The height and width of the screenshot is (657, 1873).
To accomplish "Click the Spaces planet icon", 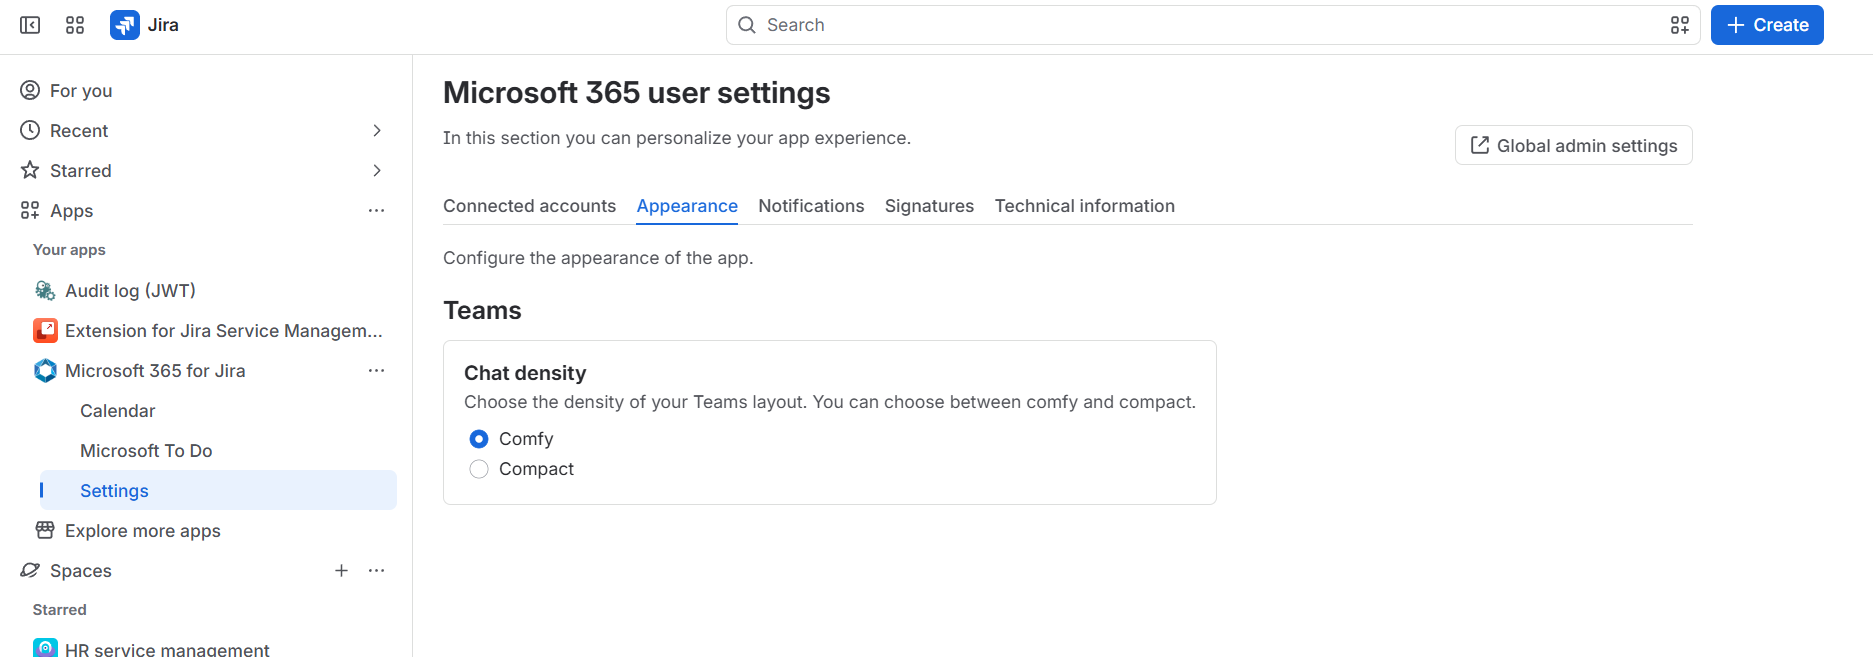I will (x=30, y=571).
